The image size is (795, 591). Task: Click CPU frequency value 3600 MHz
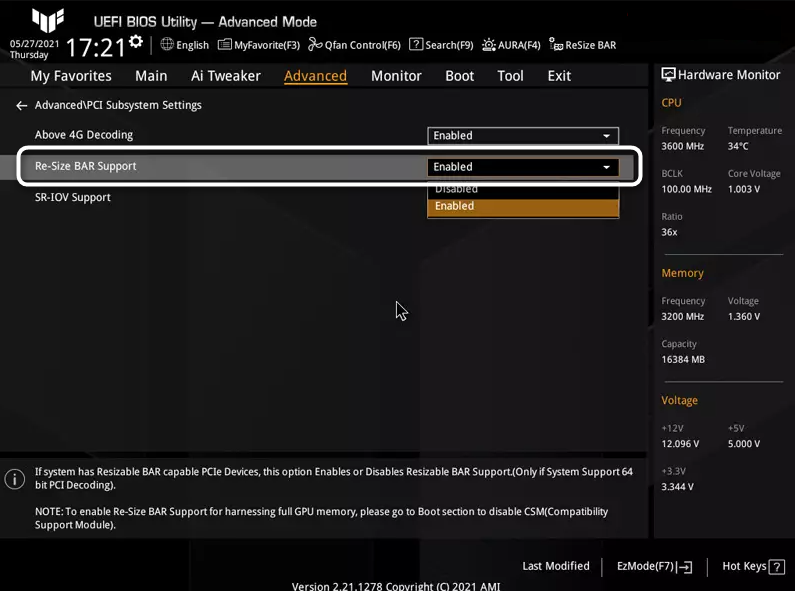682,146
